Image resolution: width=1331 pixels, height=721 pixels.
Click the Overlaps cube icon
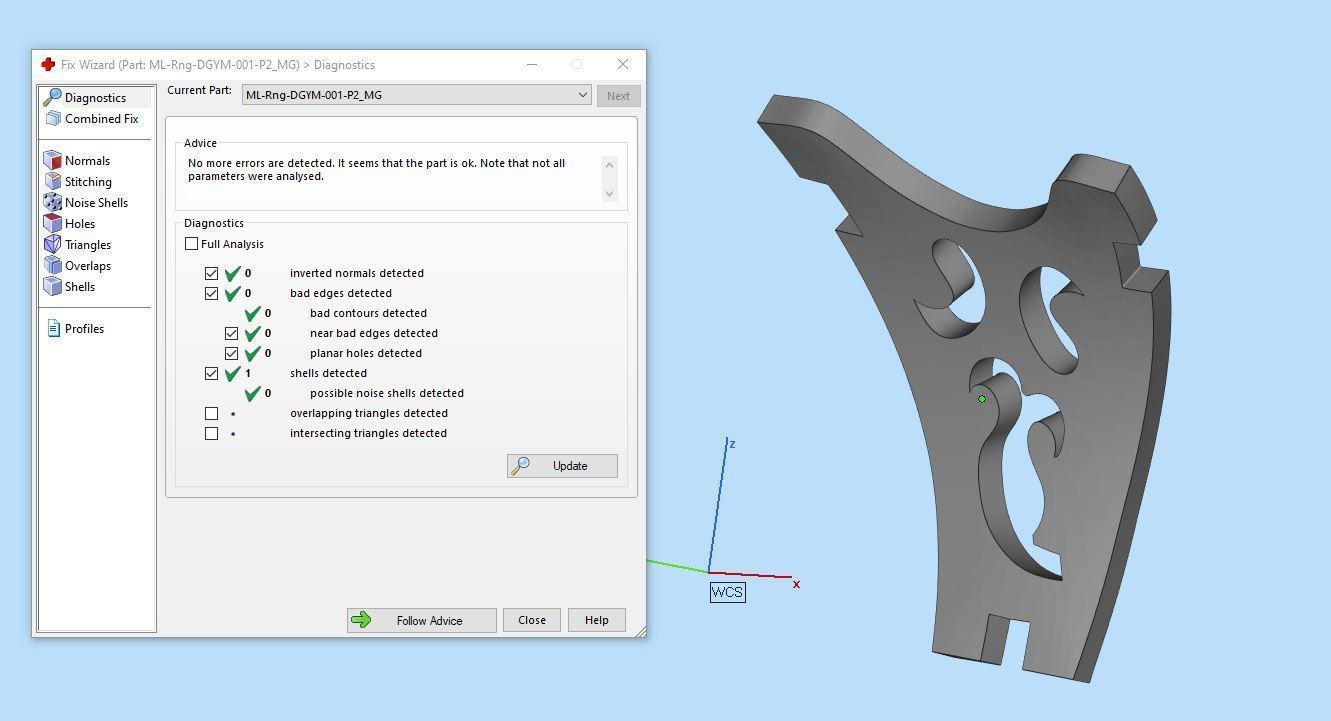tap(53, 265)
